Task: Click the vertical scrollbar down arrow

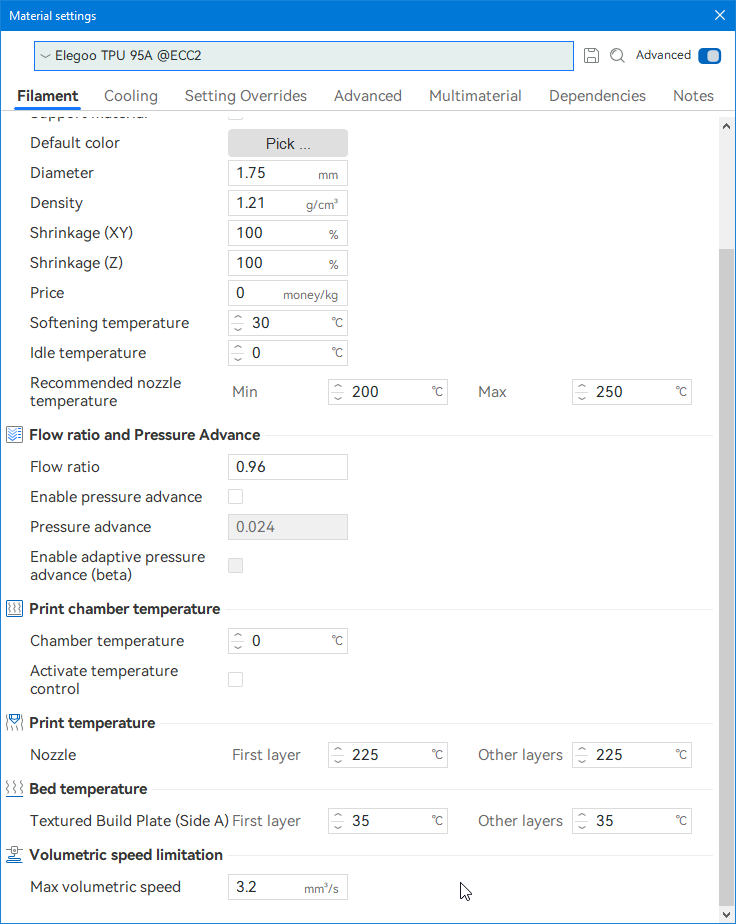Action: (x=726, y=914)
